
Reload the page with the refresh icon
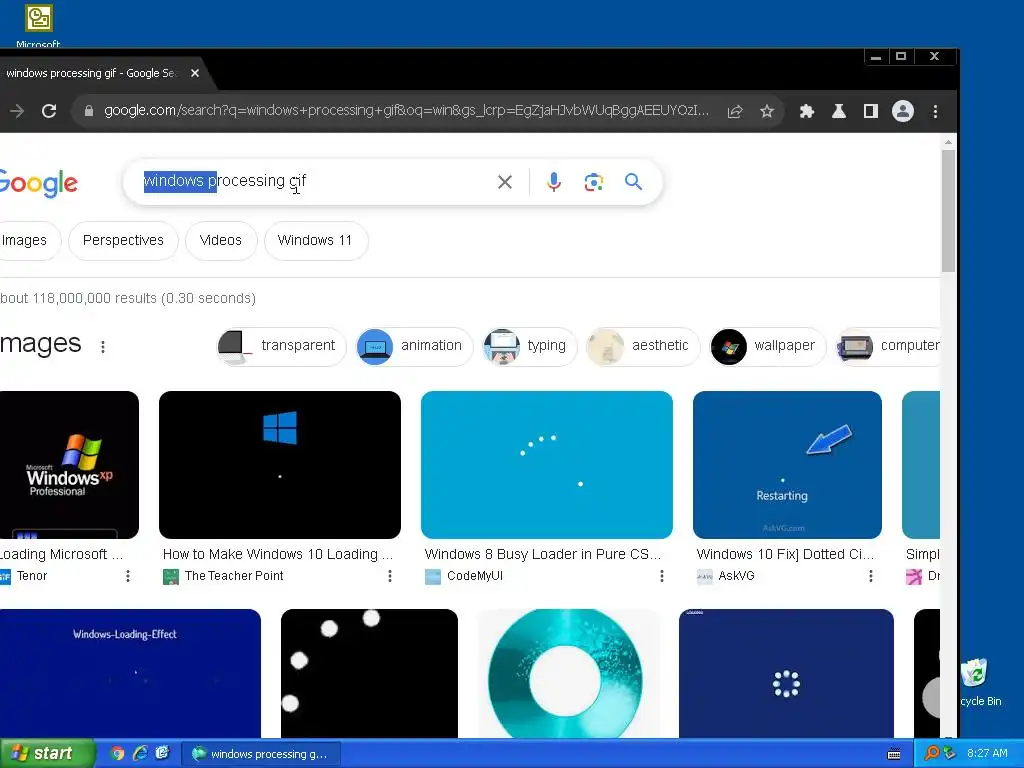(49, 111)
